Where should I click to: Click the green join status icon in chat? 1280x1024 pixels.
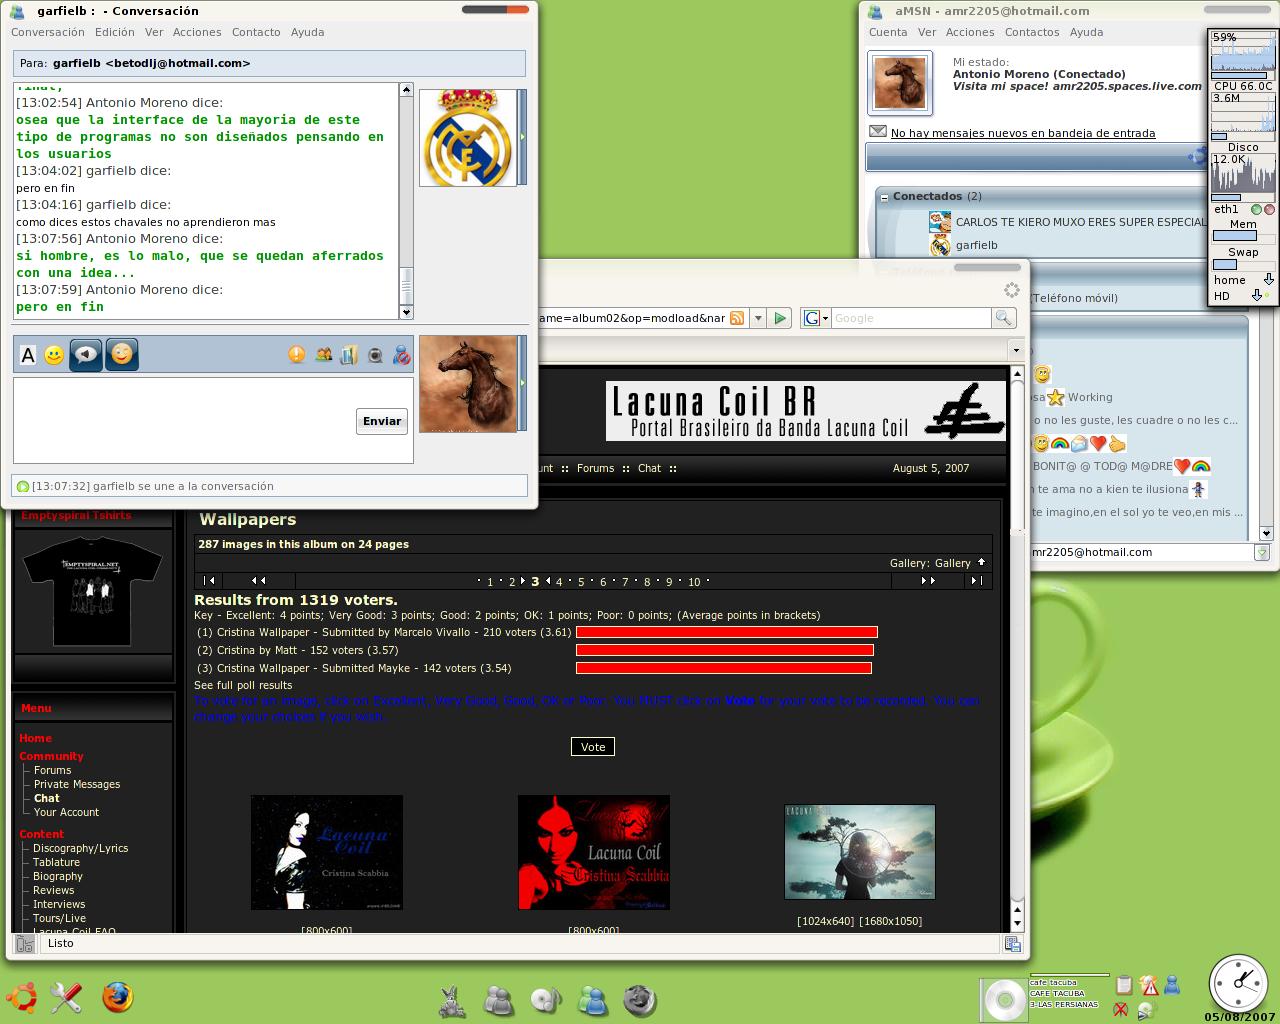coord(23,487)
